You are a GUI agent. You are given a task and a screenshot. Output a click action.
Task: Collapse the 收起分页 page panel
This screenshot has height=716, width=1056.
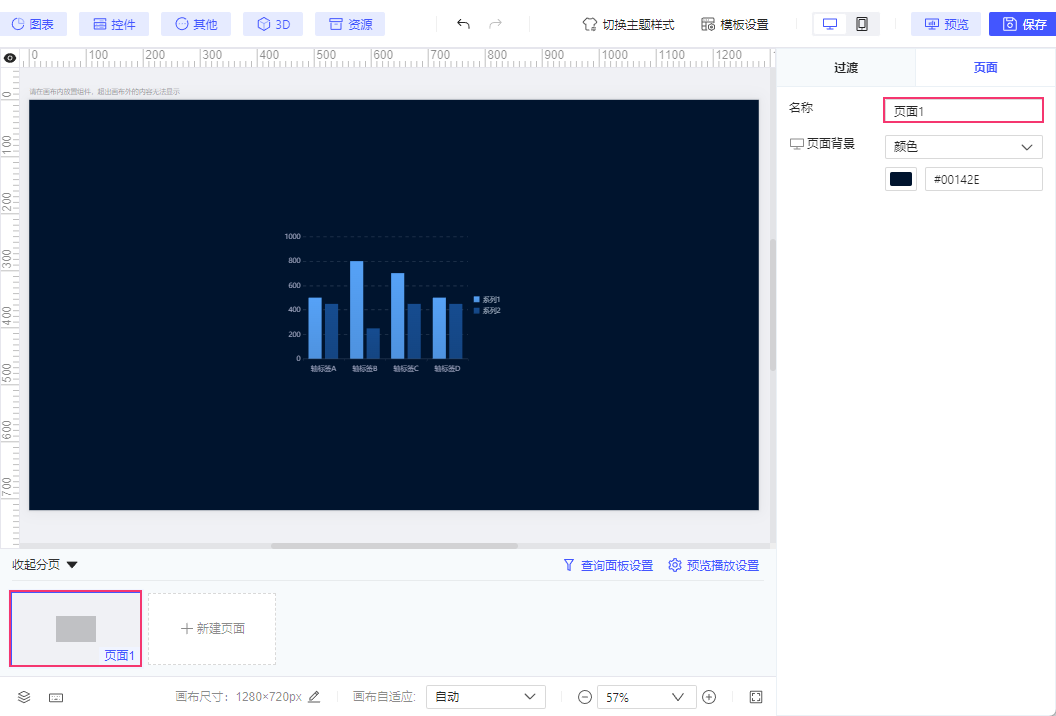pos(44,564)
